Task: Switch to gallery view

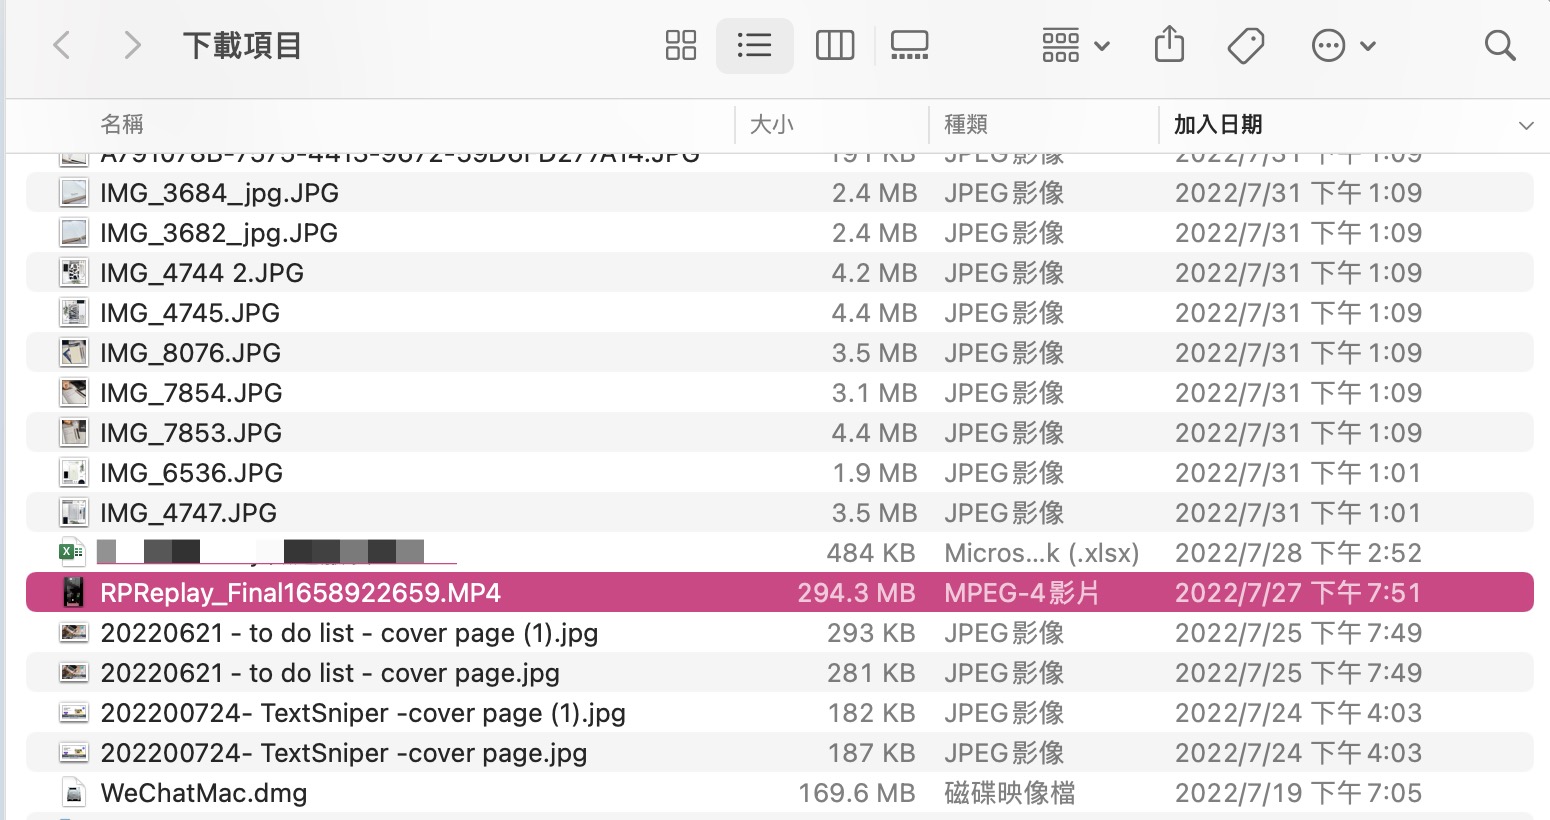Action: 909,45
